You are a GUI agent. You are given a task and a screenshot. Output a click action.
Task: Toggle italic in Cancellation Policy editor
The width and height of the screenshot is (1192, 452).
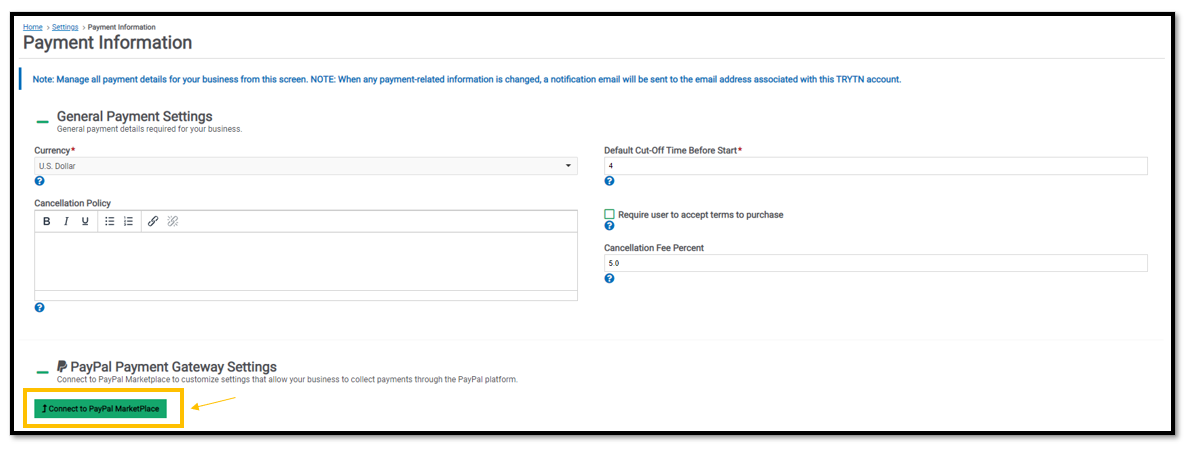click(66, 222)
